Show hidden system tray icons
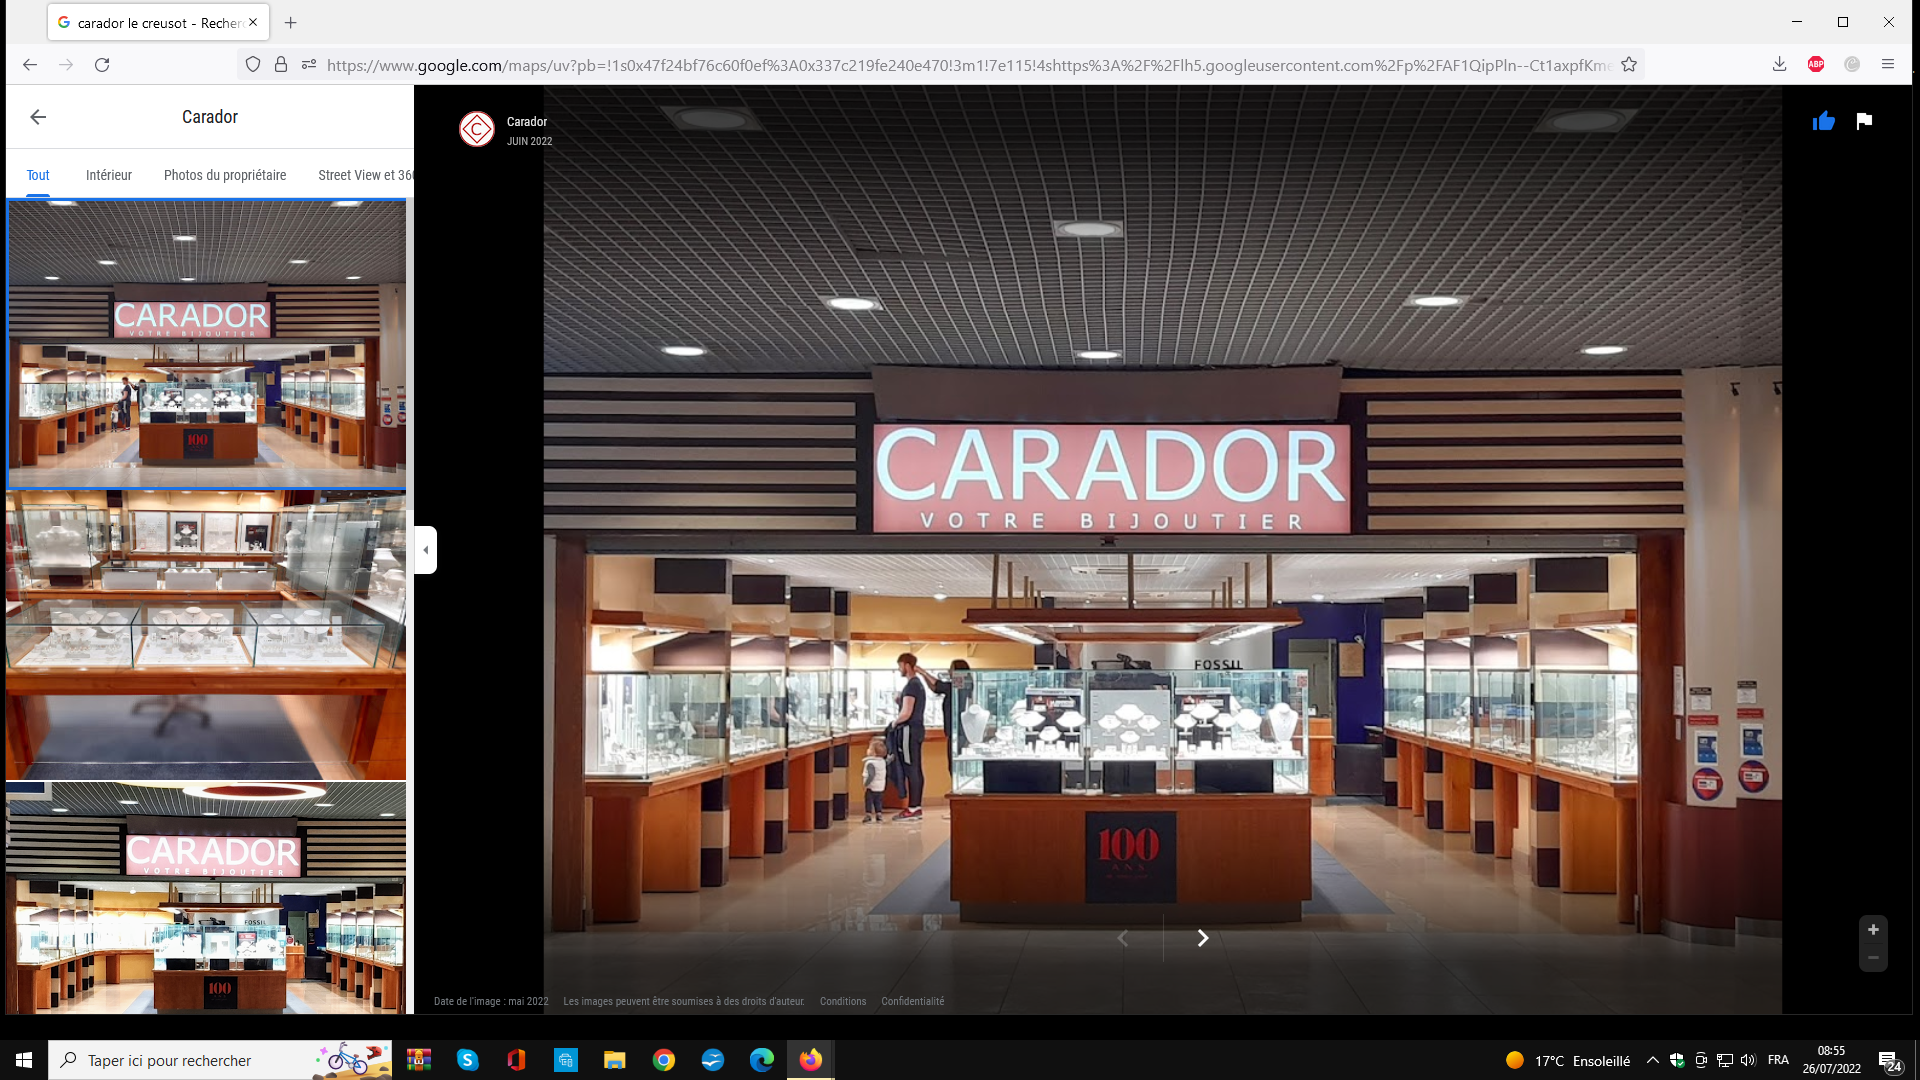This screenshot has width=1920, height=1080. [x=1652, y=1060]
